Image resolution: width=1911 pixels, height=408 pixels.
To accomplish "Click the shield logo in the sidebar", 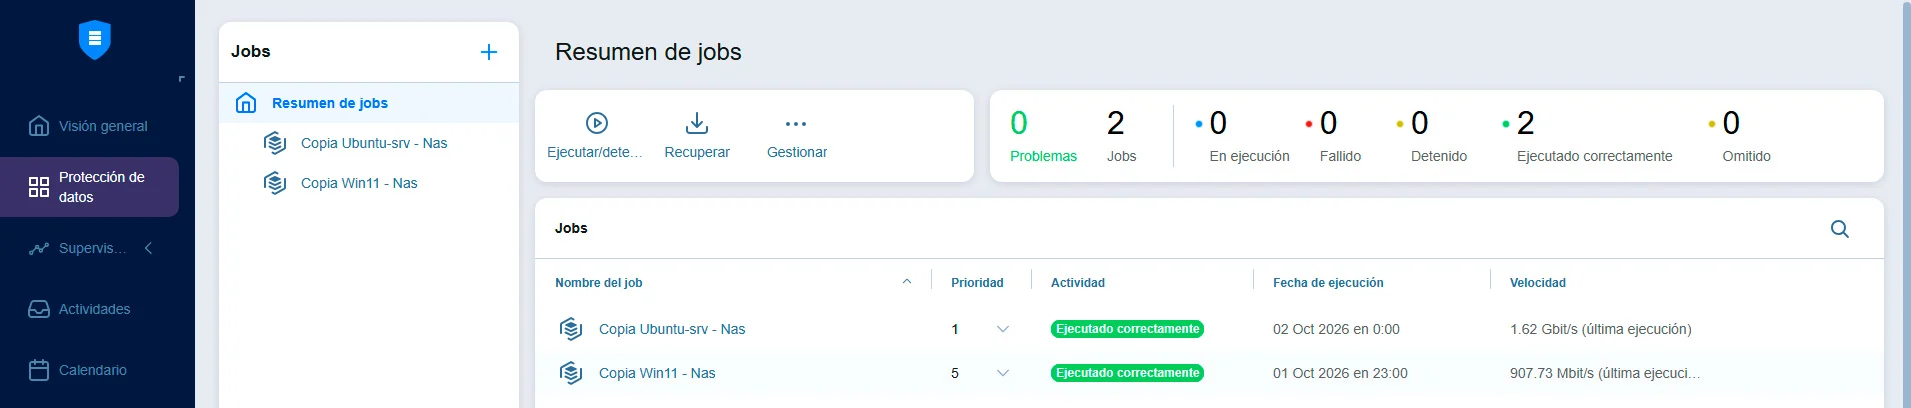I will coord(95,40).
